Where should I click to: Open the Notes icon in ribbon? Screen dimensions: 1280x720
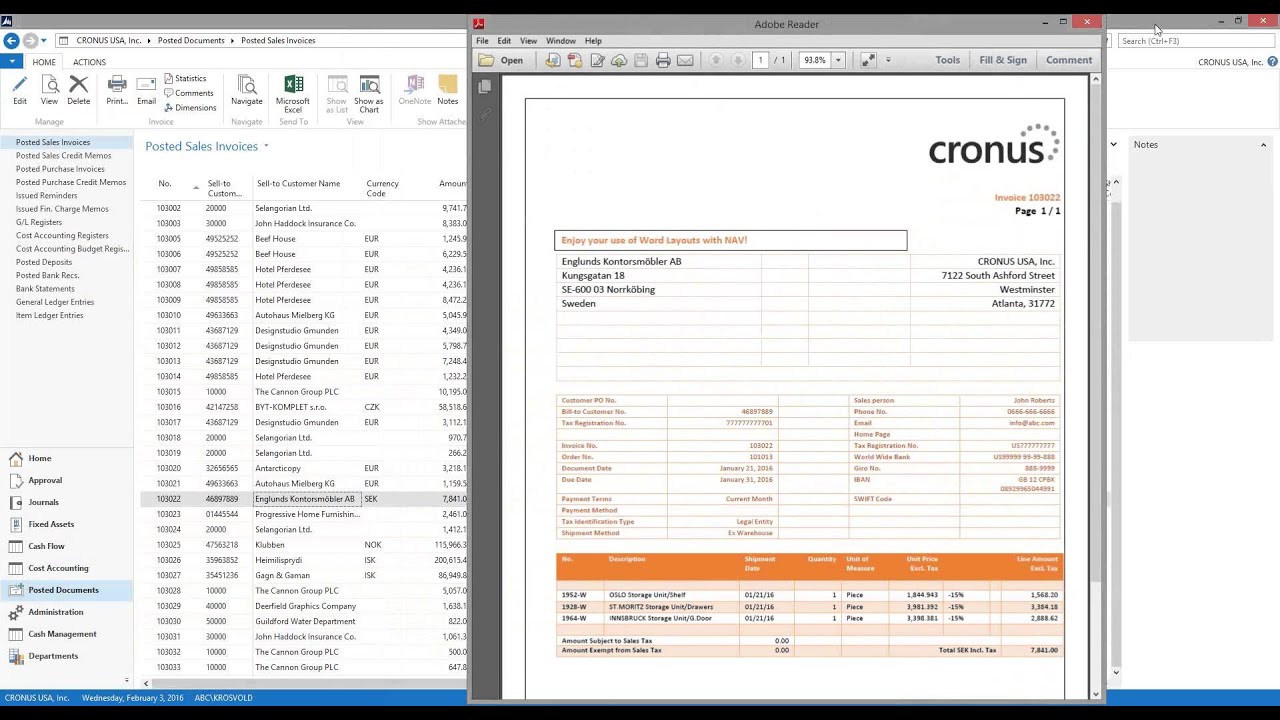(x=447, y=85)
